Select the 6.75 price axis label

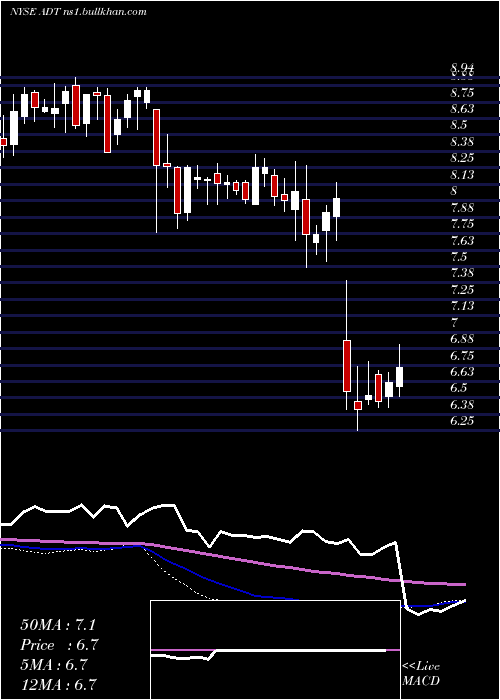(462, 356)
